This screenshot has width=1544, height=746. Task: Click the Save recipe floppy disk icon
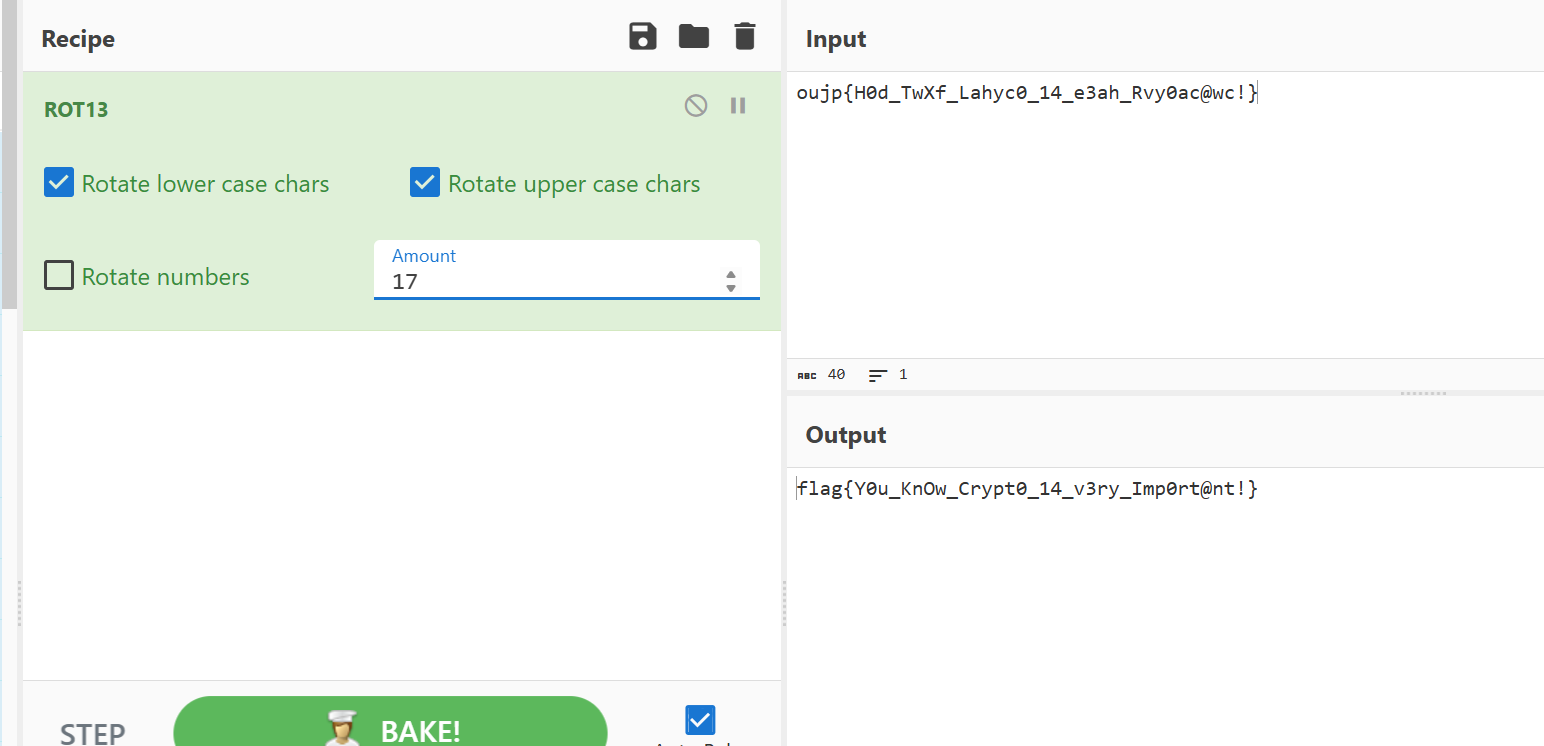coord(642,37)
